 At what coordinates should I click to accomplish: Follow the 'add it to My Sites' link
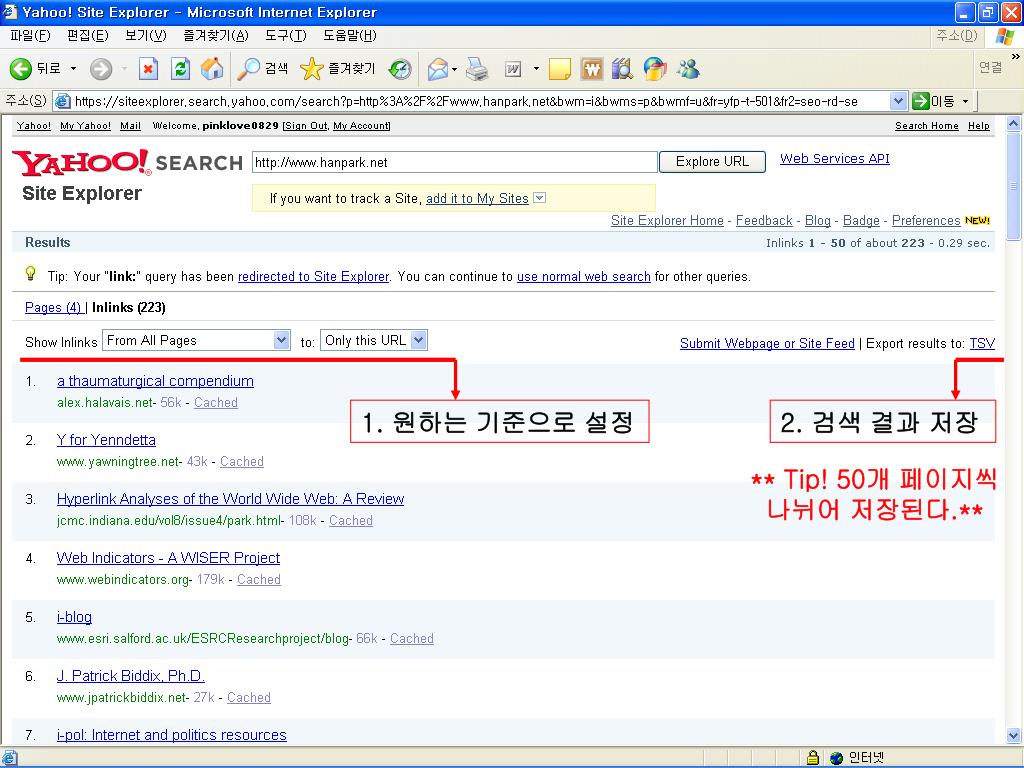477,199
